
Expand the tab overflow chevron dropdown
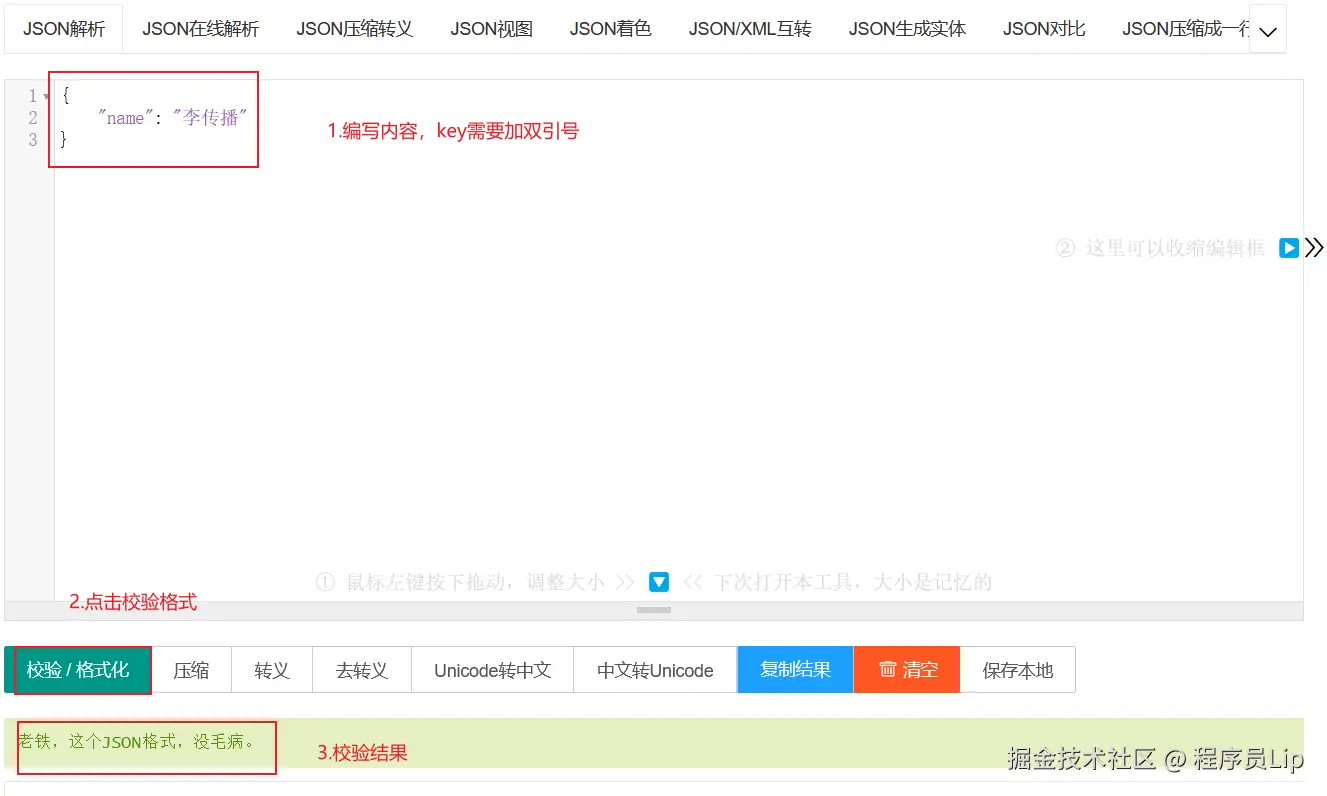pos(1268,30)
